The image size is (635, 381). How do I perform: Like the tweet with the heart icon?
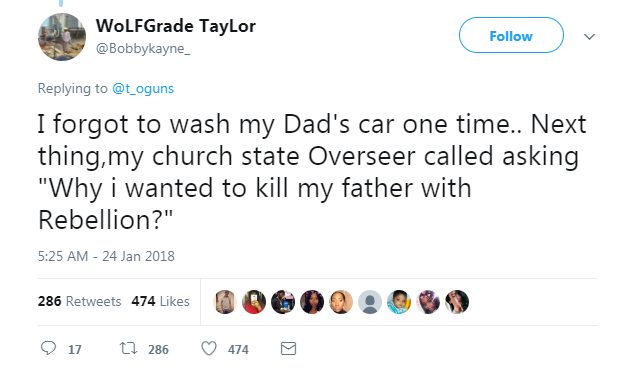209,349
